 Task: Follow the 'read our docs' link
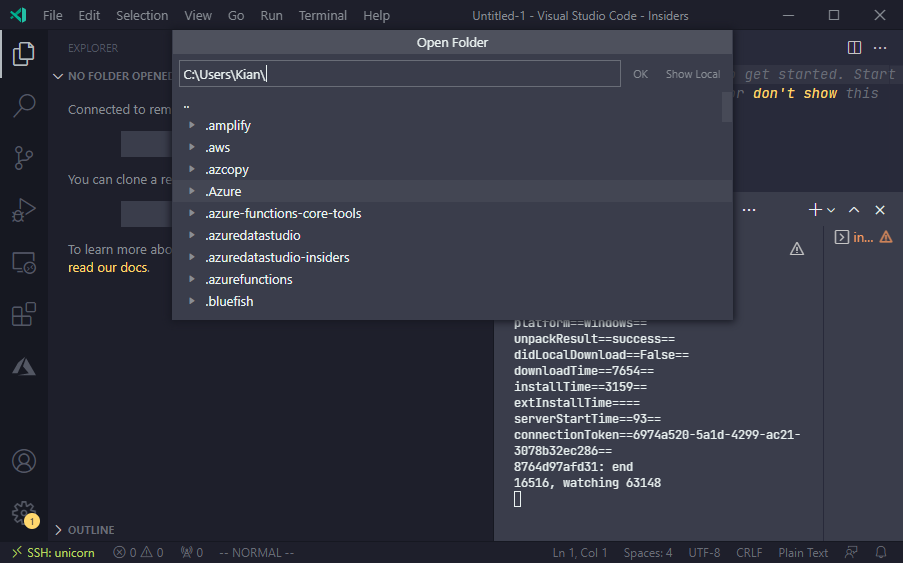[108, 268]
